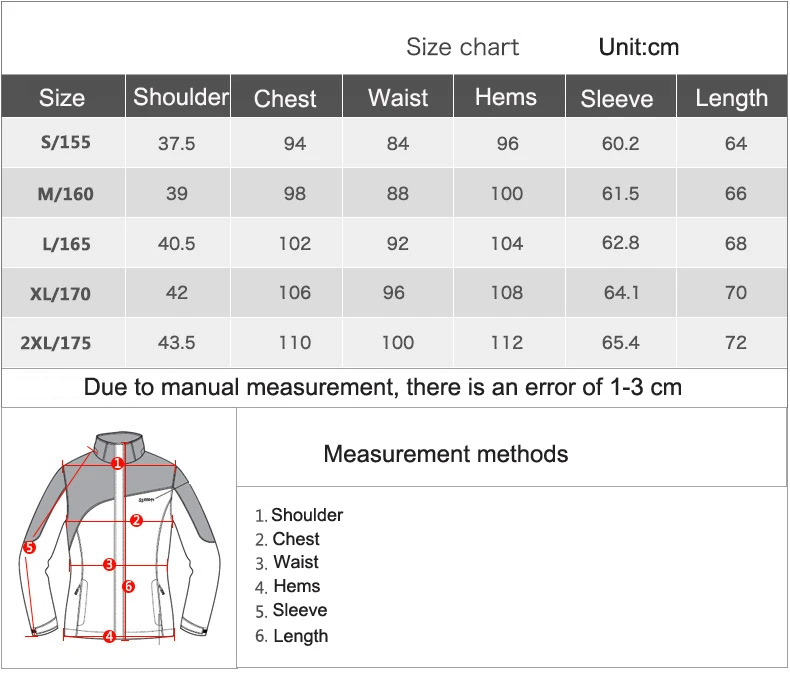Select the Length column header
This screenshot has width=790, height=674.
click(x=732, y=96)
